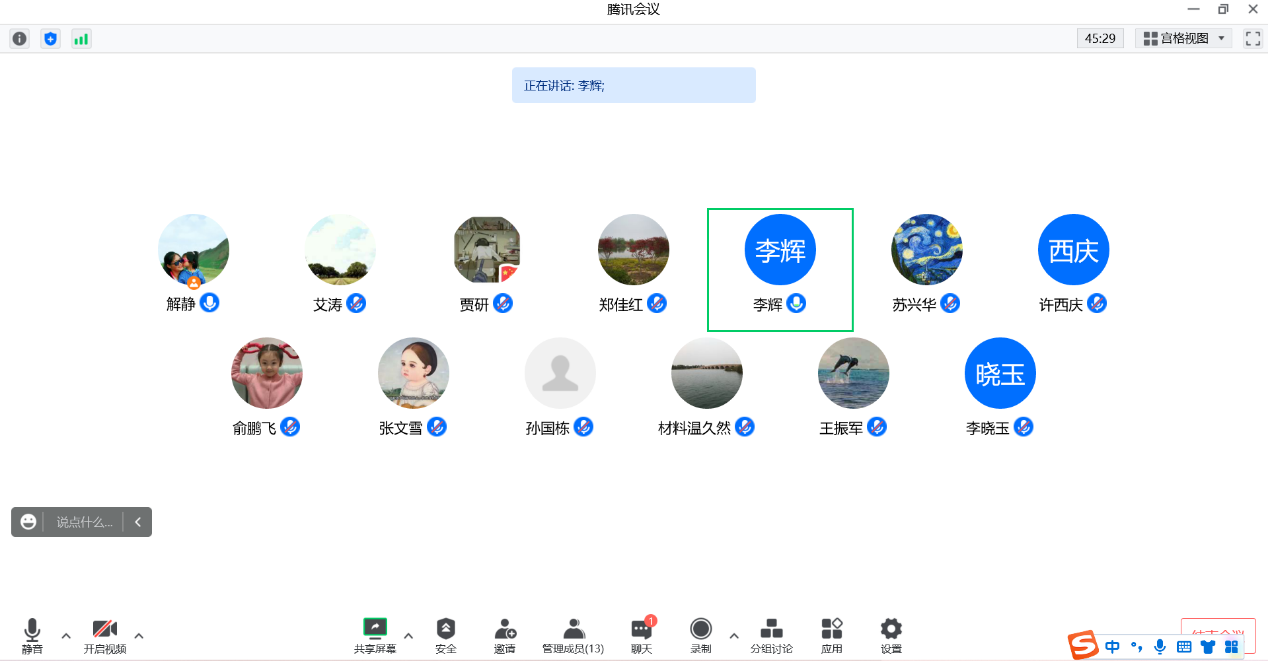The image size is (1268, 661).
Task: Start recording (录制) the meeting
Action: point(701,634)
